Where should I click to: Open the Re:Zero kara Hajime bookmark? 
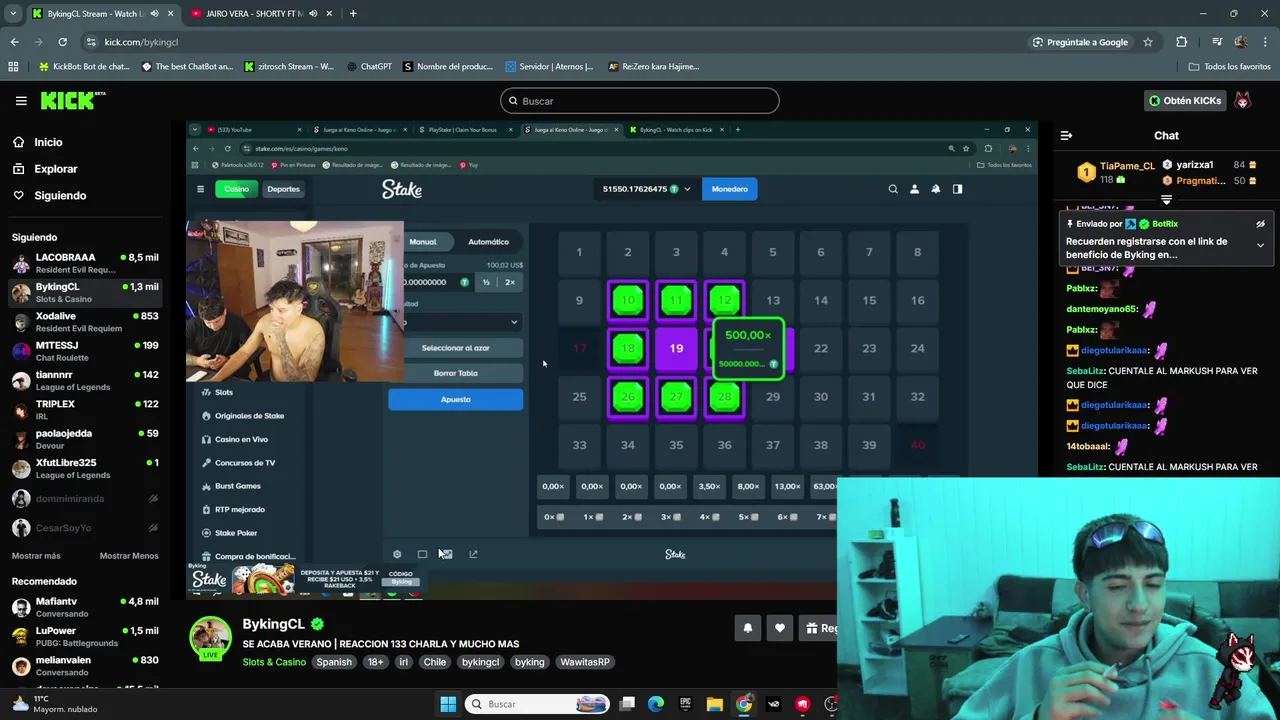(652, 67)
